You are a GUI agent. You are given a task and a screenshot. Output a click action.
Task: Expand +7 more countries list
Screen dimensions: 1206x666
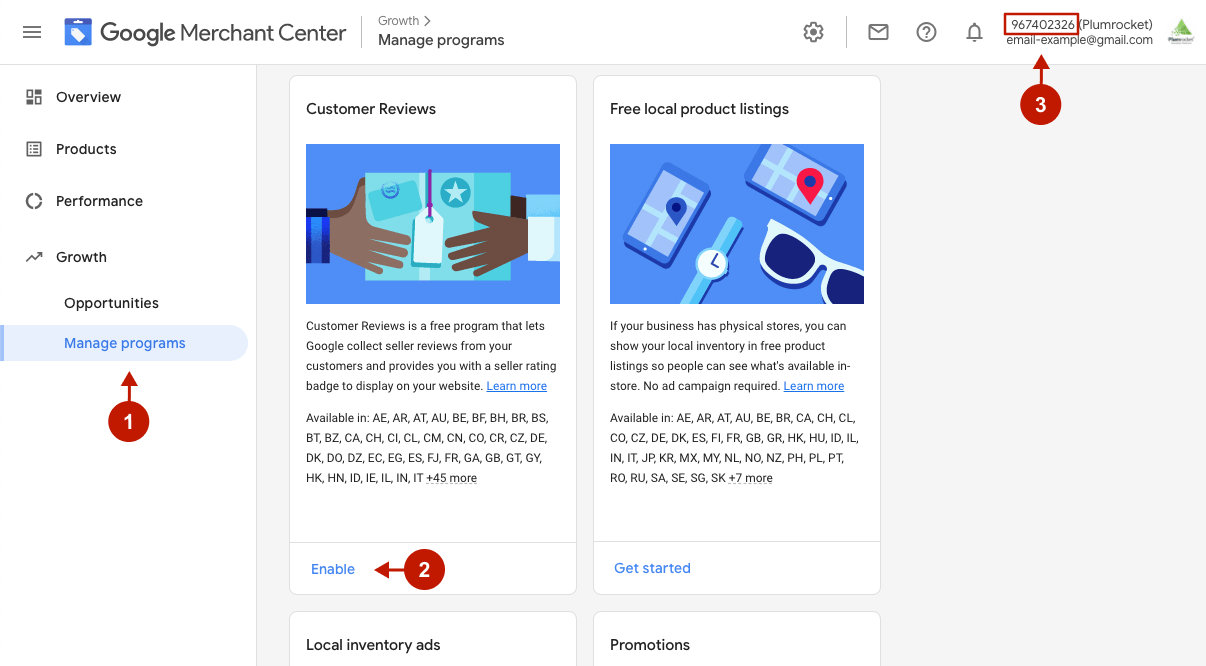pyautogui.click(x=750, y=478)
